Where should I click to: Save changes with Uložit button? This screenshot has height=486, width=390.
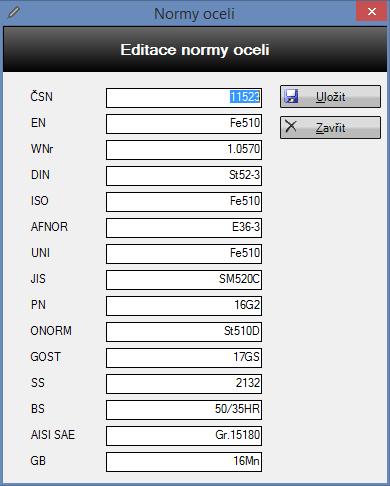click(x=330, y=97)
